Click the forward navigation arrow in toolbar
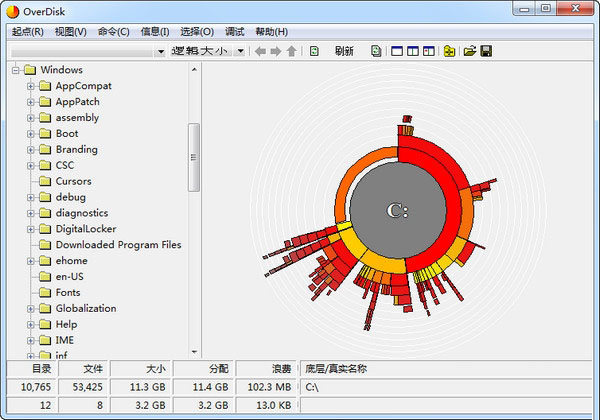The width and height of the screenshot is (600, 420). 275,51
